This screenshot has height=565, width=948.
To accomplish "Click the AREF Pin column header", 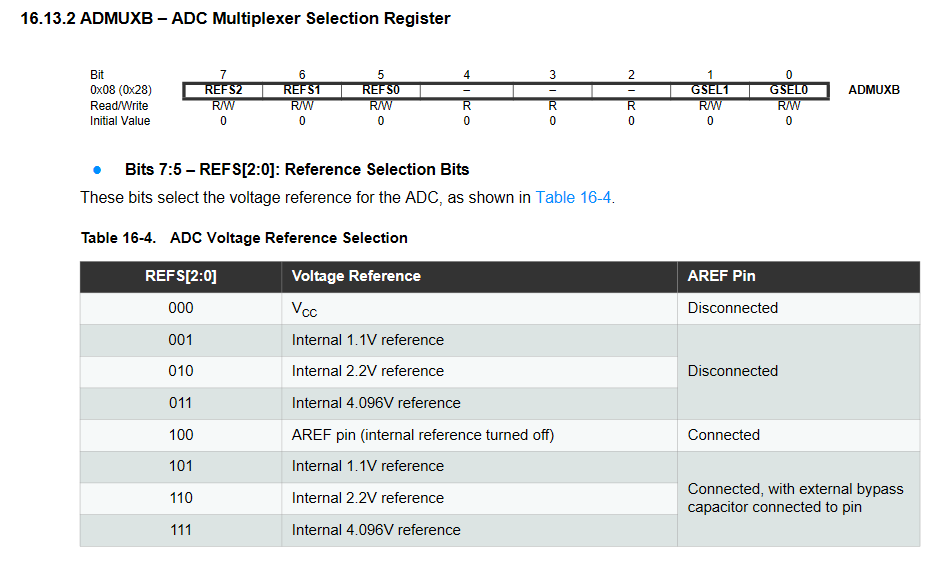I will tap(799, 276).
